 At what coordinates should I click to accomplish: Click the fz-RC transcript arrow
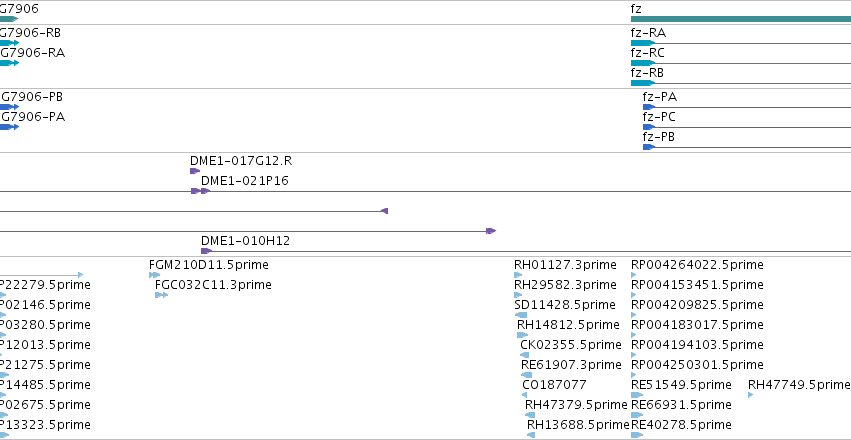pos(643,63)
